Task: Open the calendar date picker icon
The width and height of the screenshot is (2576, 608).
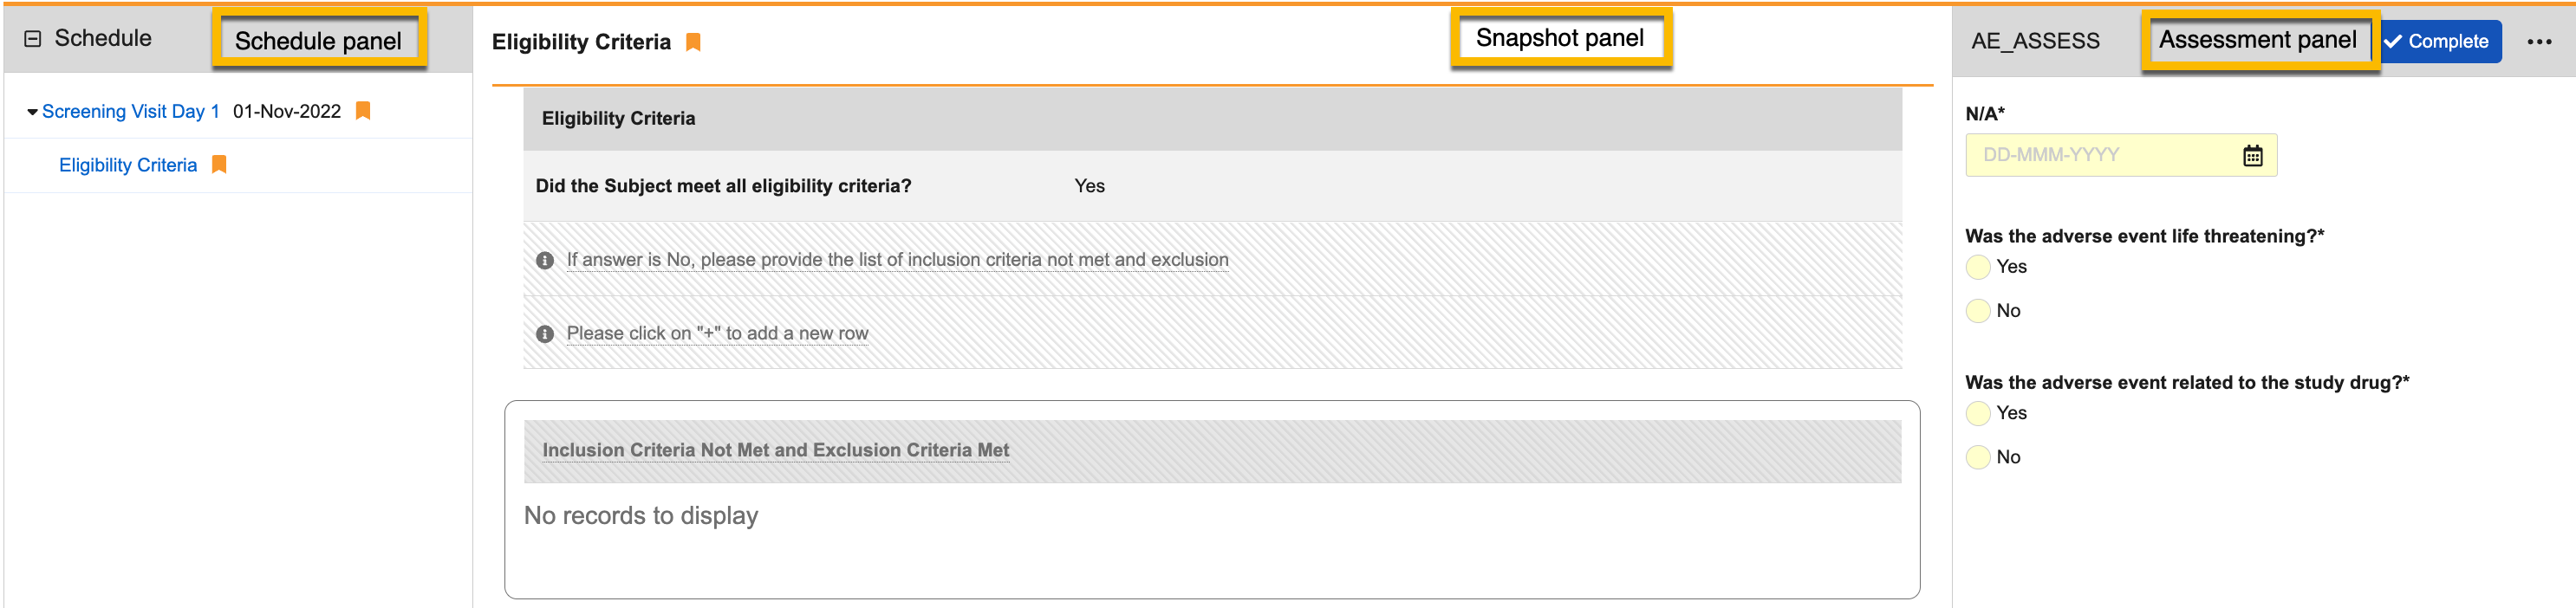Action: (2252, 156)
